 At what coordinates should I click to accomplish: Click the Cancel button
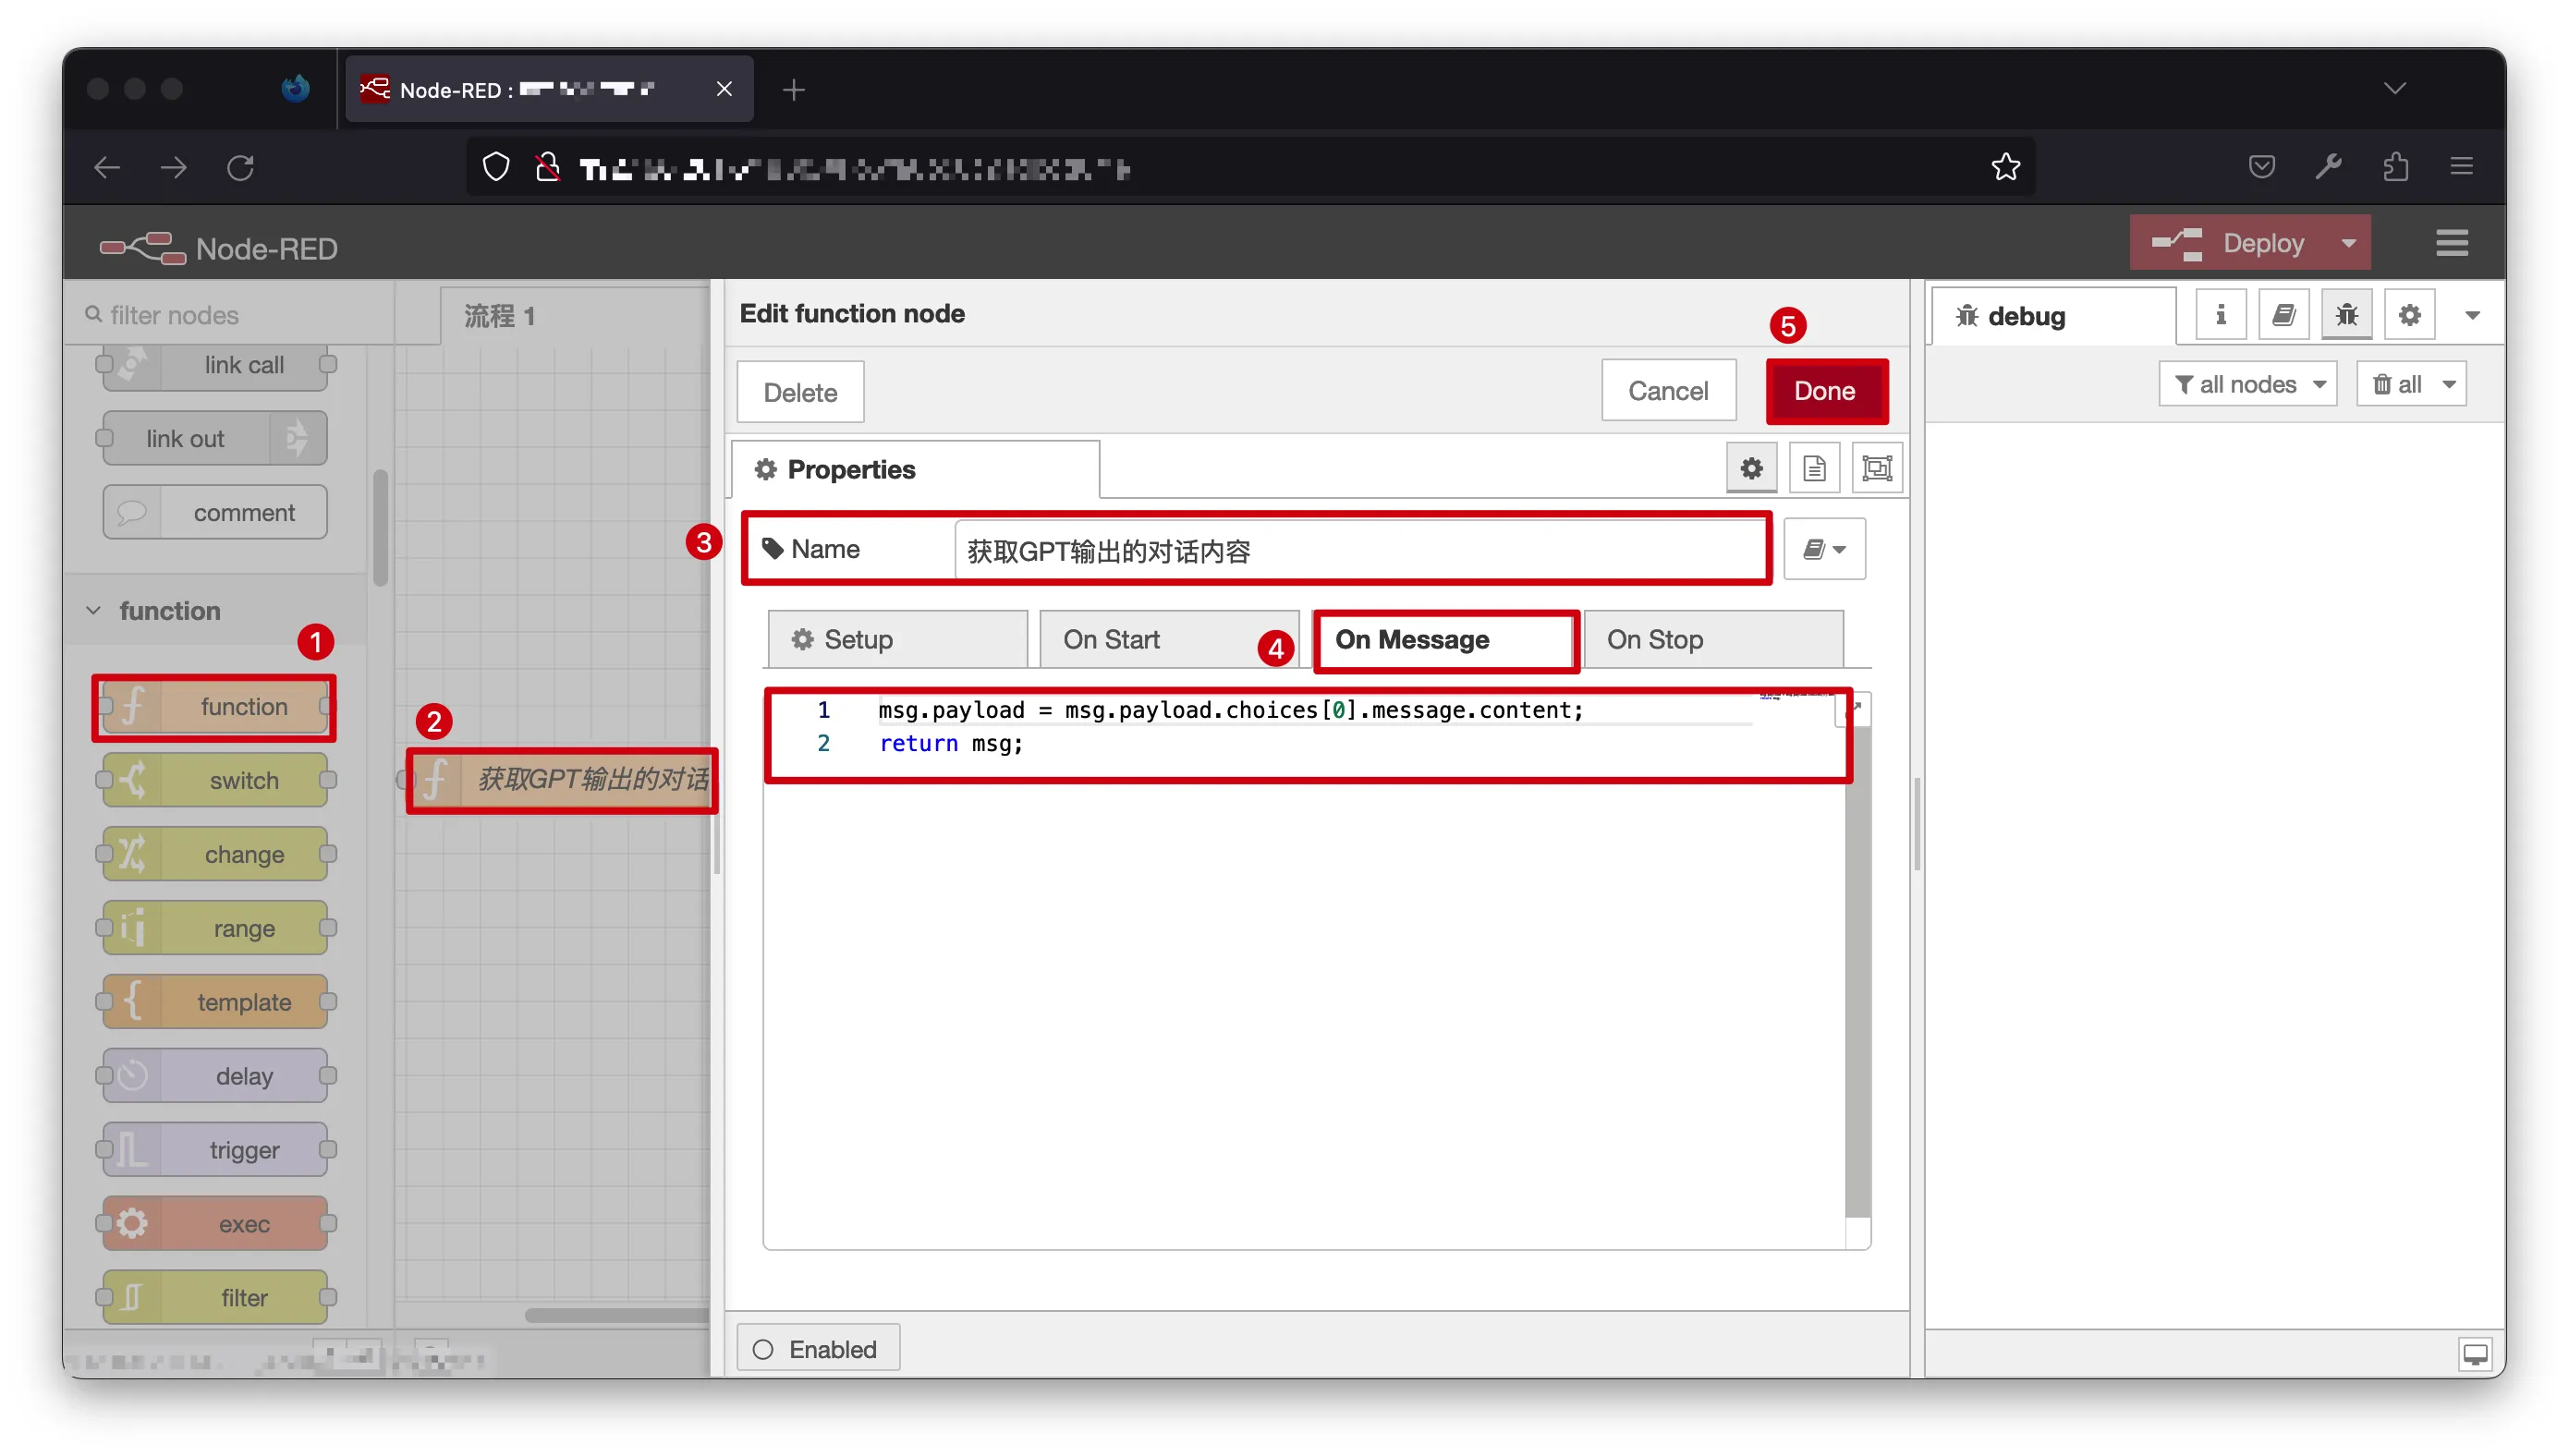(1667, 391)
